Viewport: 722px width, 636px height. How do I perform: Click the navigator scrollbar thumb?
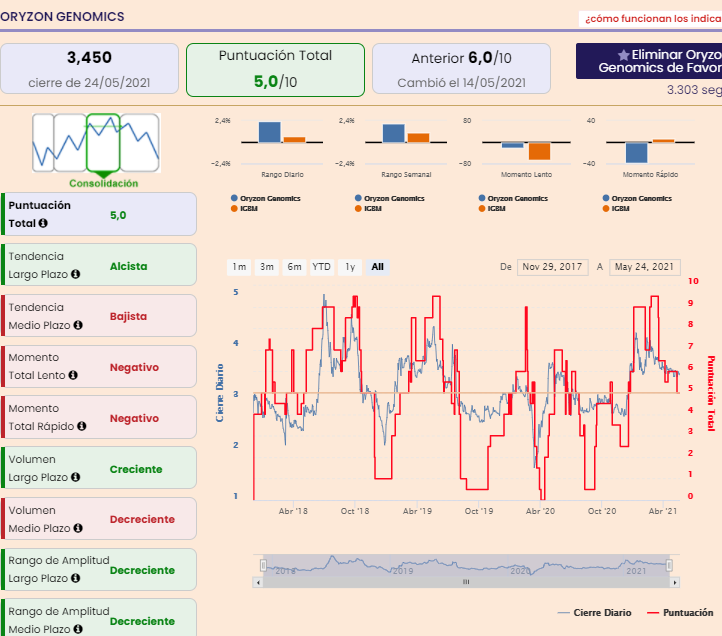click(466, 583)
